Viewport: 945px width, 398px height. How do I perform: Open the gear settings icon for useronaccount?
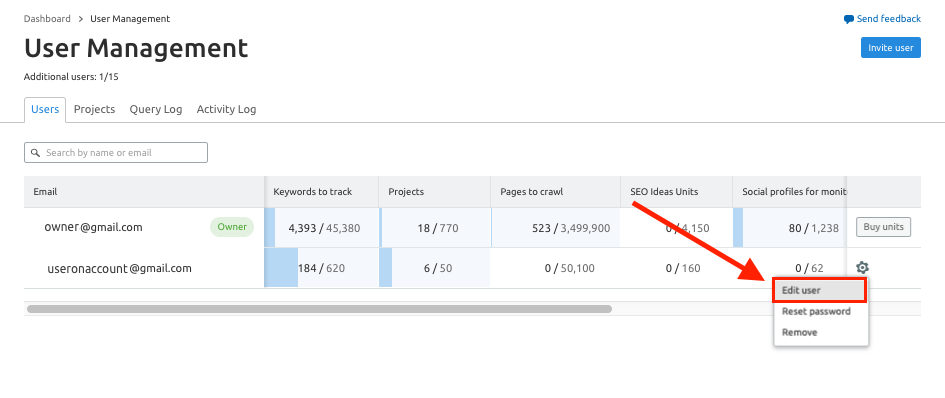click(862, 268)
